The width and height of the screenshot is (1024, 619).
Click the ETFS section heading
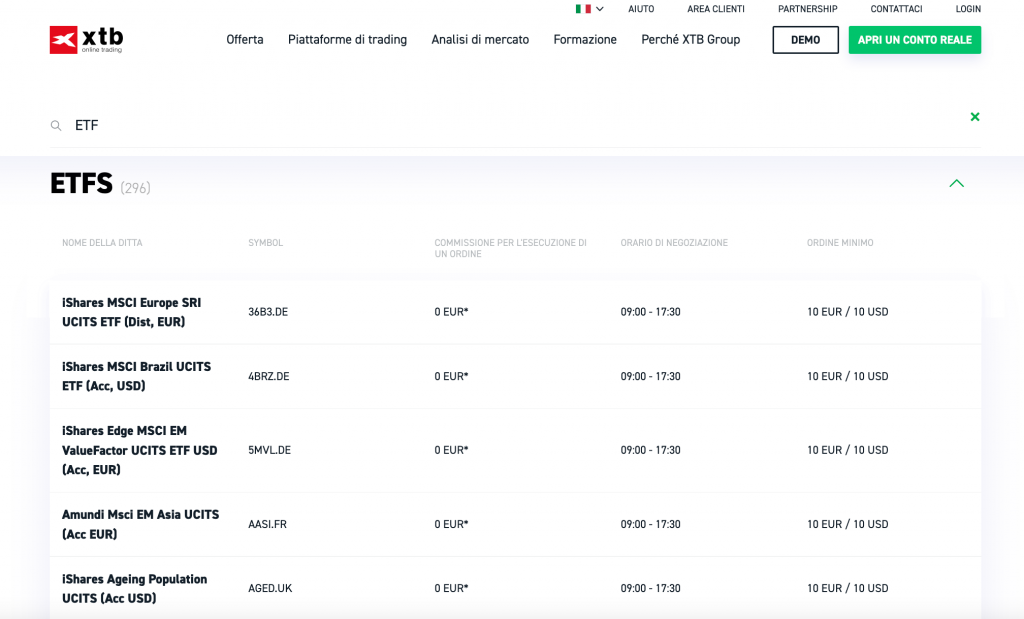tap(82, 183)
